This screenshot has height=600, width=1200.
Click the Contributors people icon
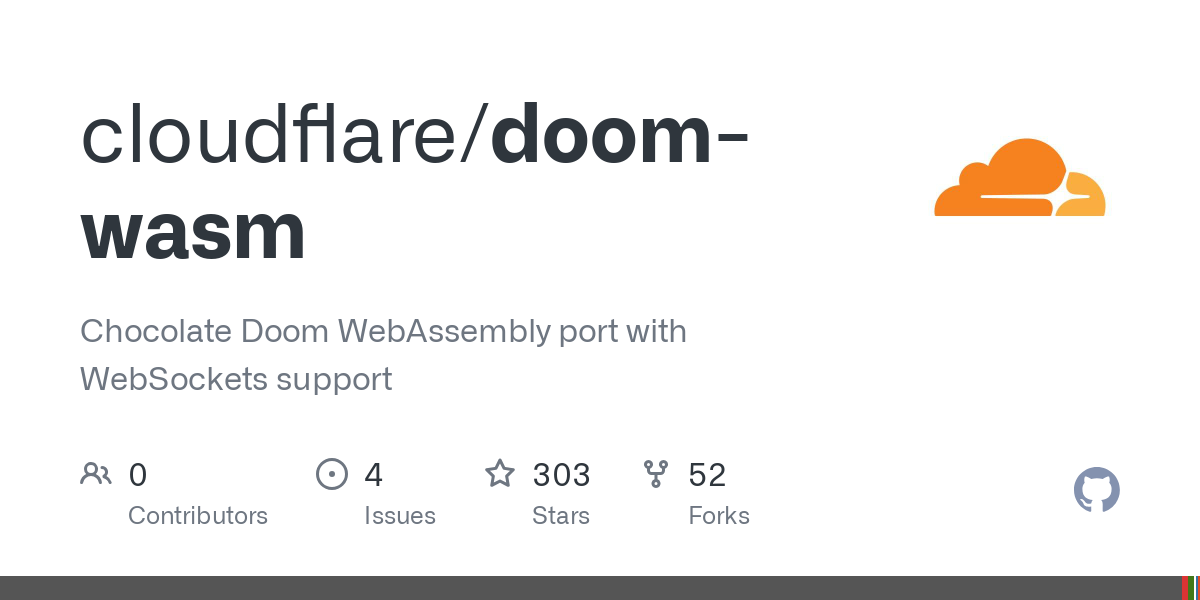pos(96,474)
